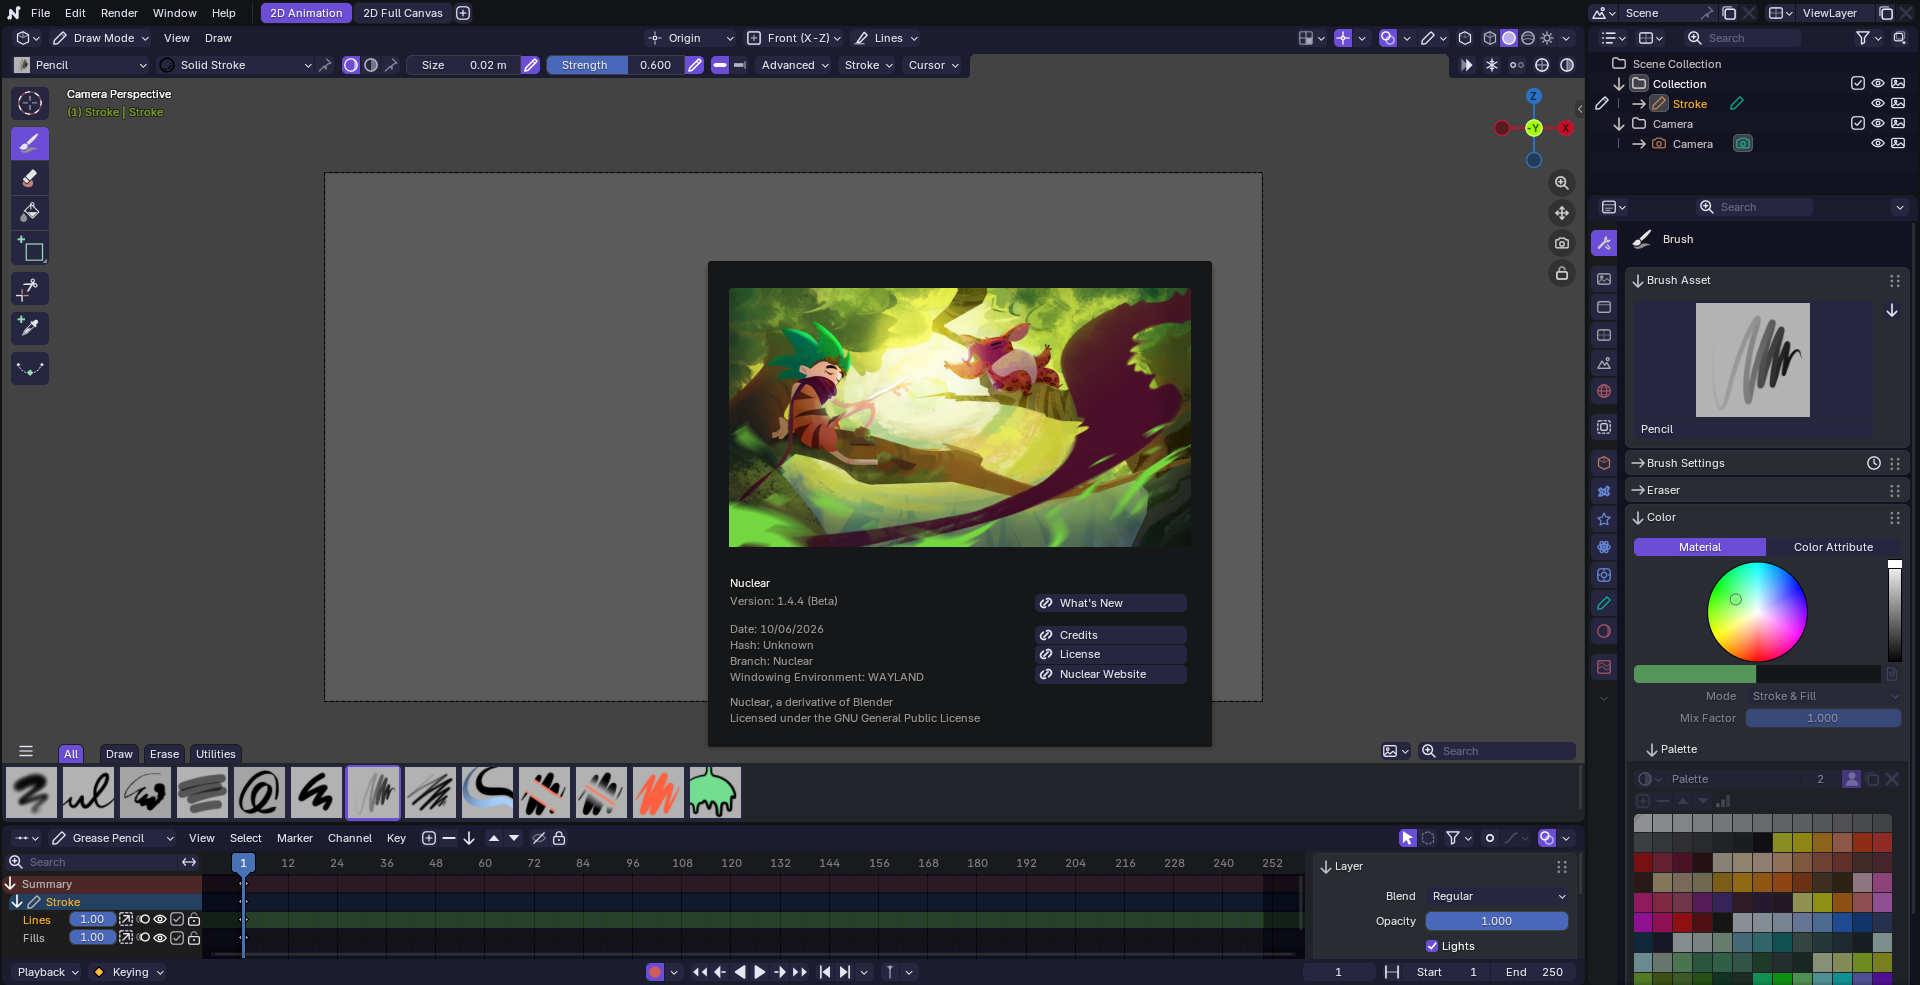Adjust the Strength slider
The width and height of the screenshot is (1920, 985).
coord(616,65)
